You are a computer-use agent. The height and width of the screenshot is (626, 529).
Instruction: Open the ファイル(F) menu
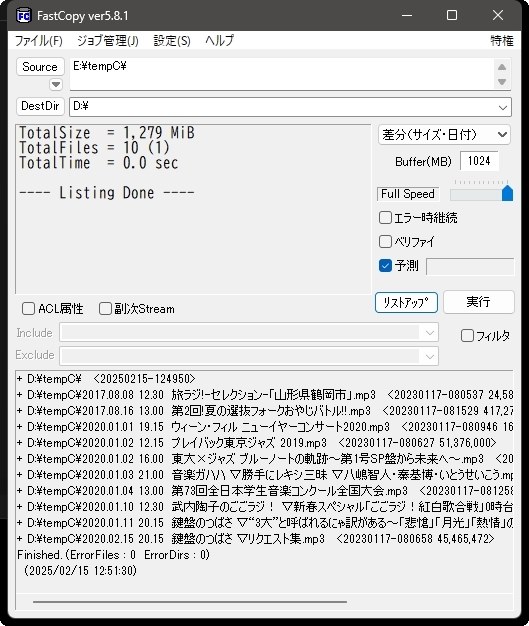[x=39, y=40]
